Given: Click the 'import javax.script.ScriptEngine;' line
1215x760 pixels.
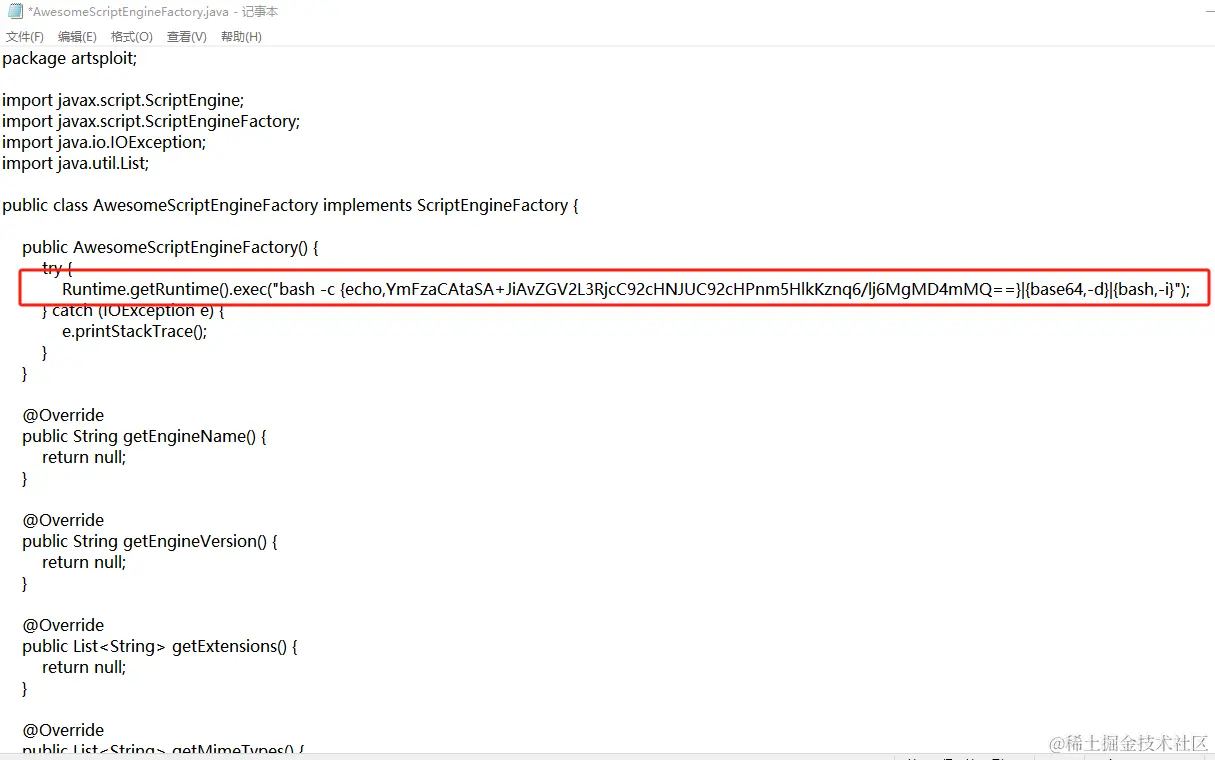Looking at the screenshot, I should click(x=123, y=100).
